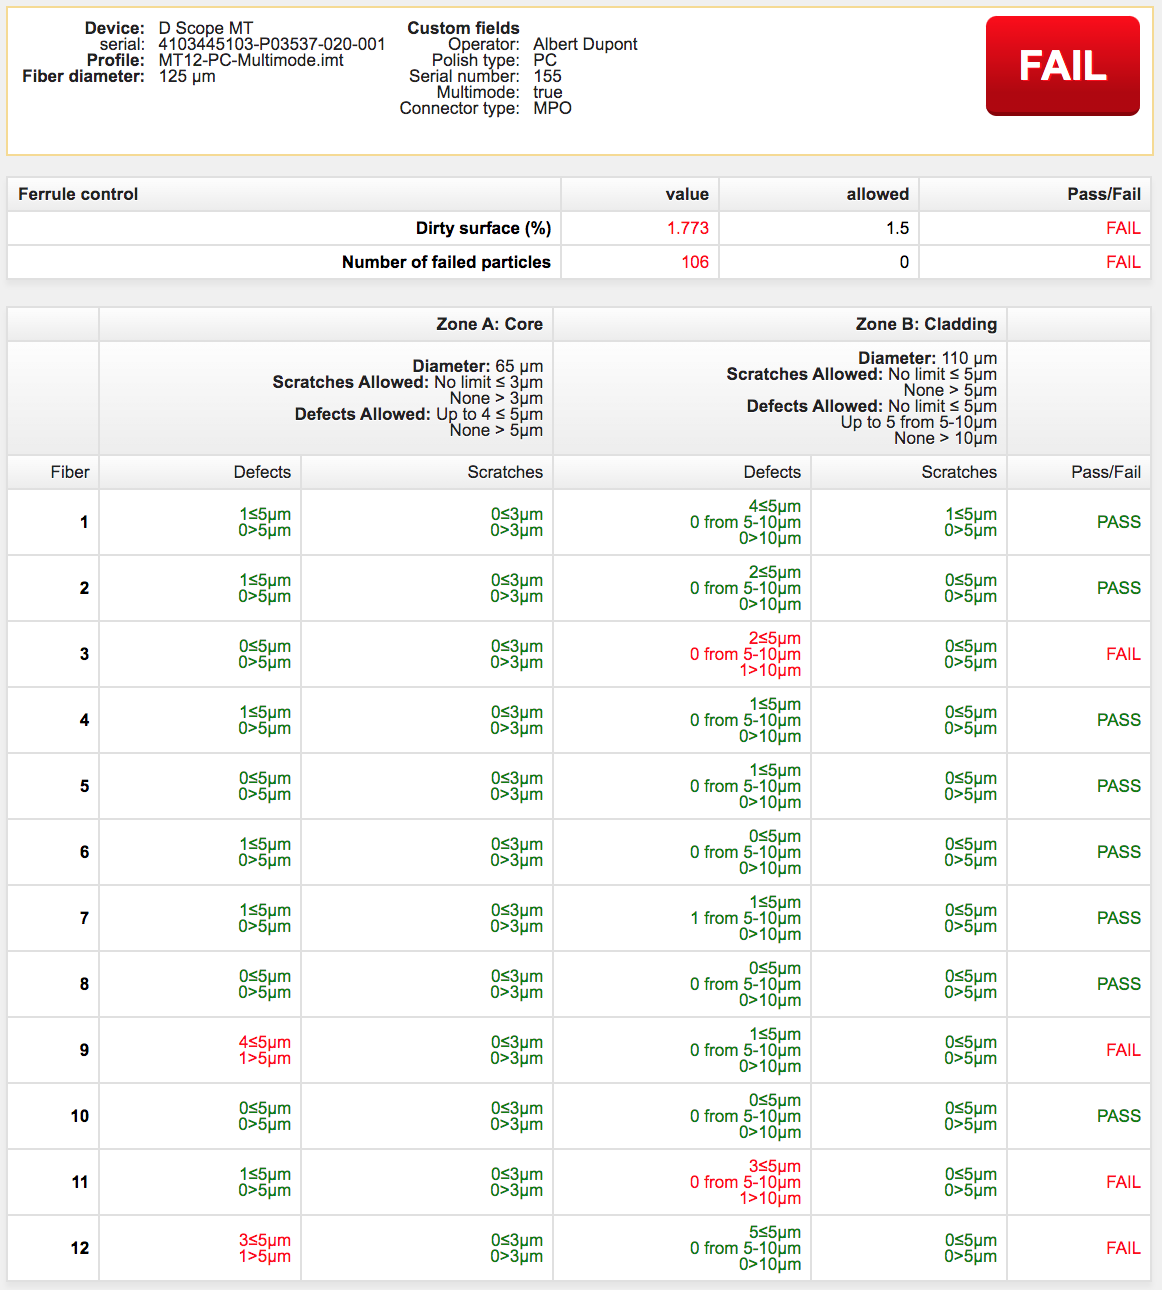Select fiber 12 row number
This screenshot has width=1162, height=1290.
pyautogui.click(x=80, y=1248)
